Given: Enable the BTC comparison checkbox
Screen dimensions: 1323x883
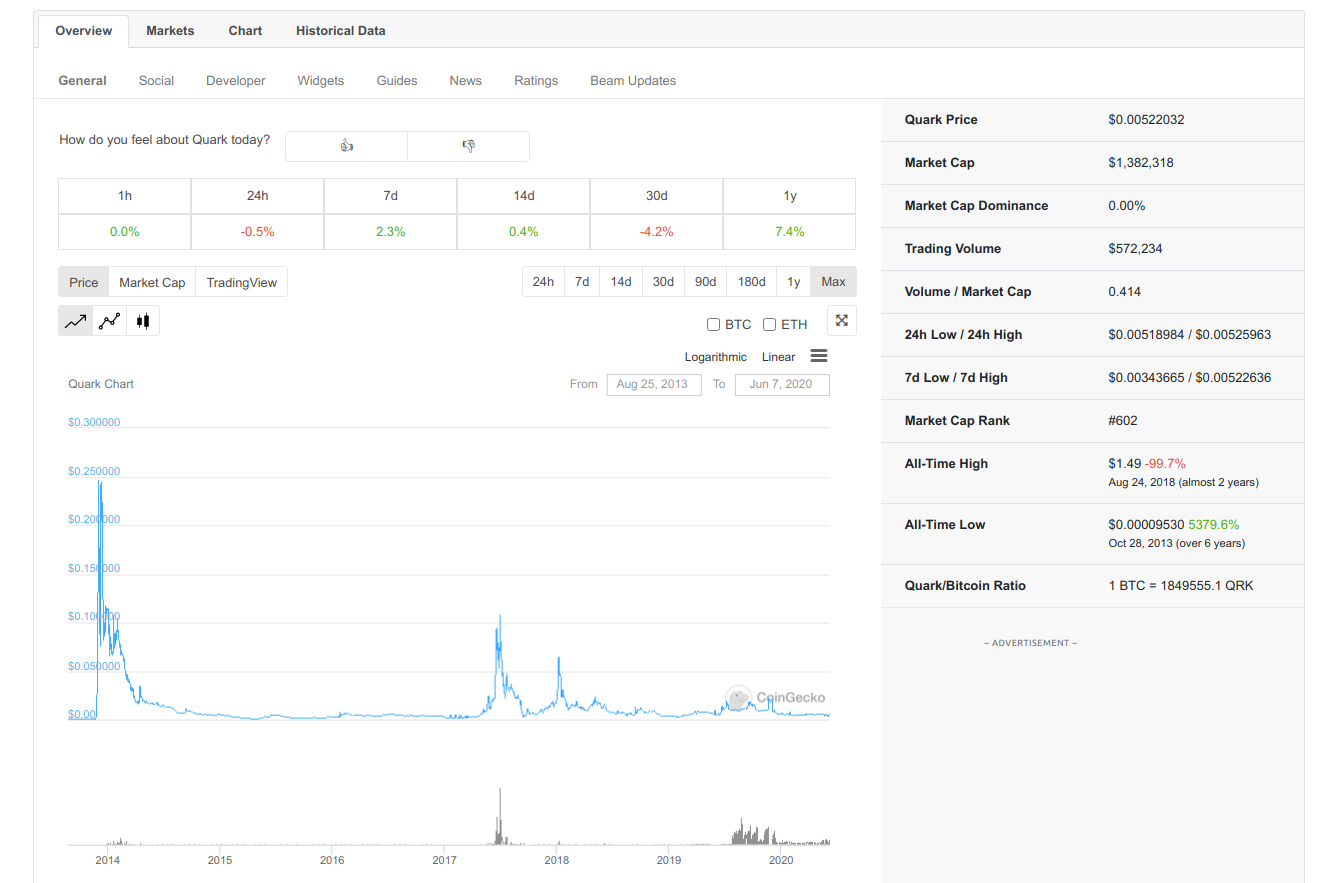Looking at the screenshot, I should [713, 324].
